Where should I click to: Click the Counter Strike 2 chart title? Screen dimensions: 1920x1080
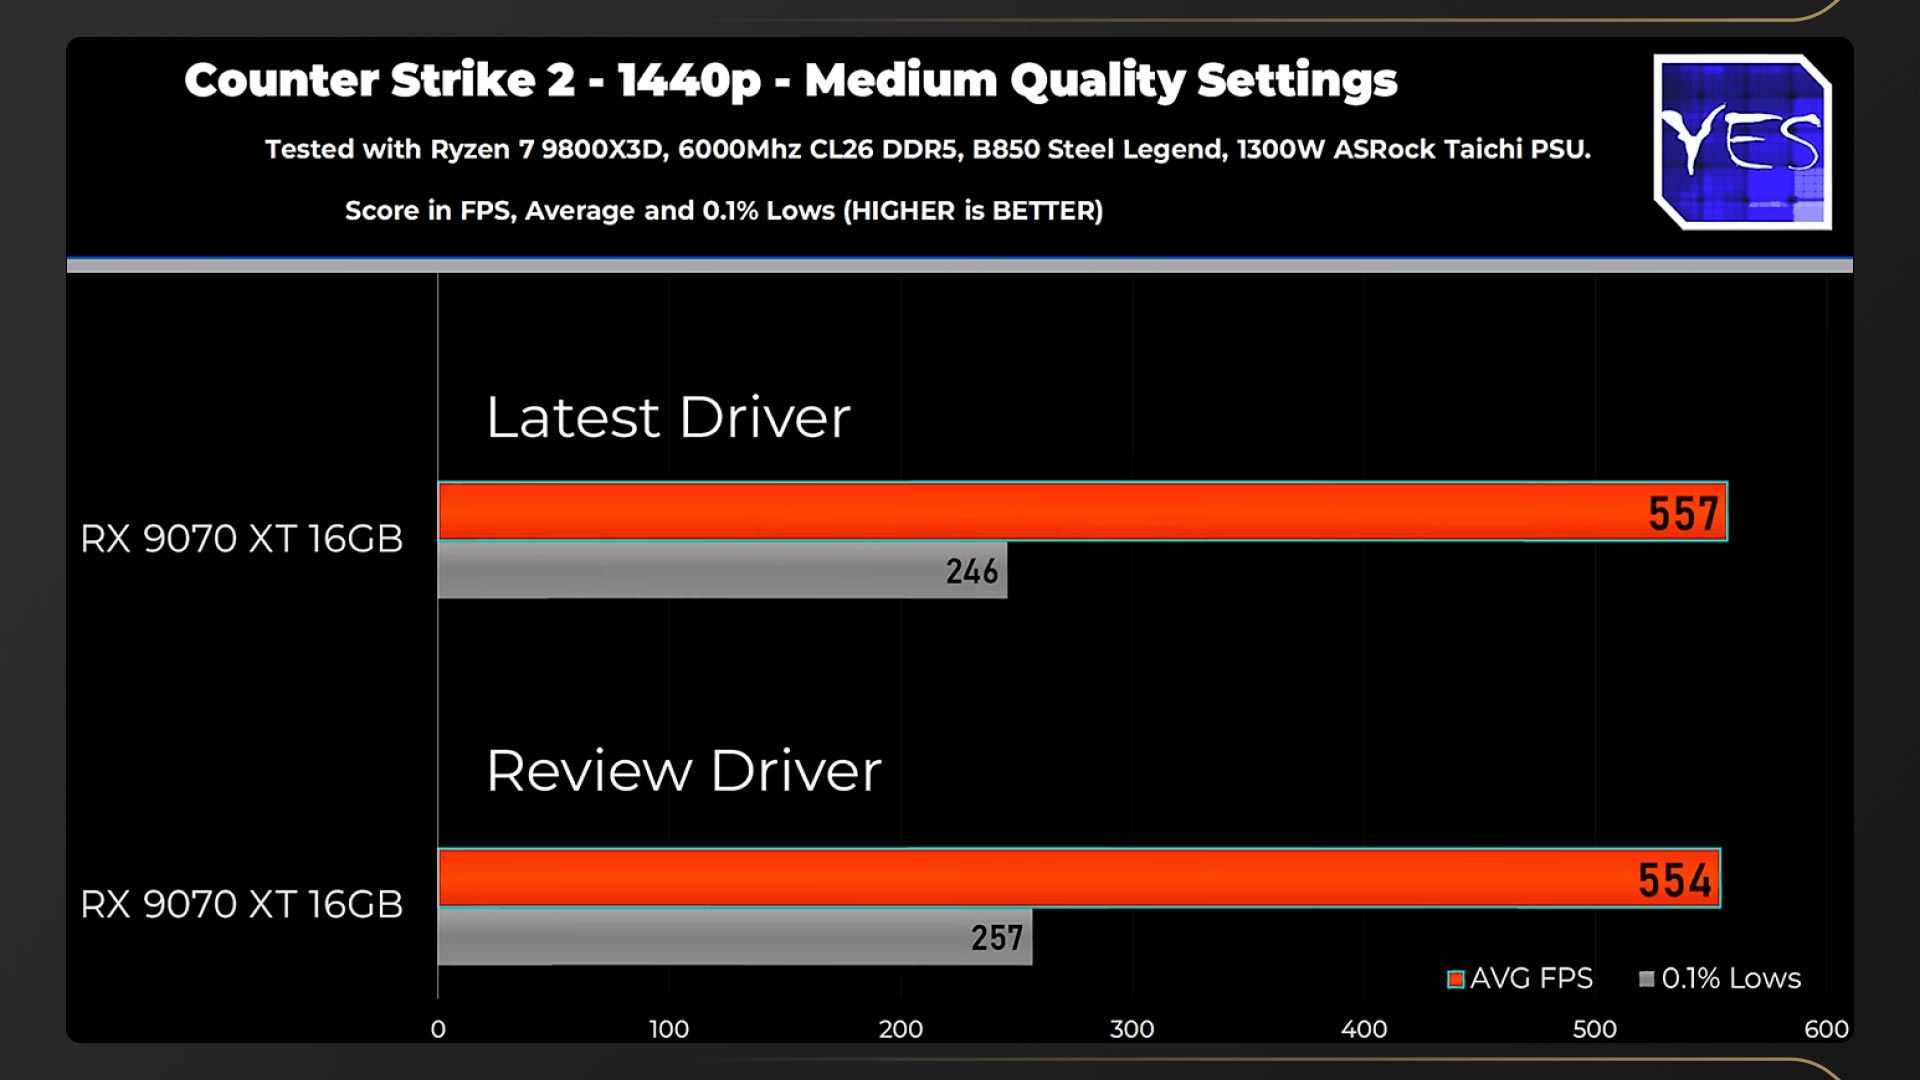[x=790, y=80]
